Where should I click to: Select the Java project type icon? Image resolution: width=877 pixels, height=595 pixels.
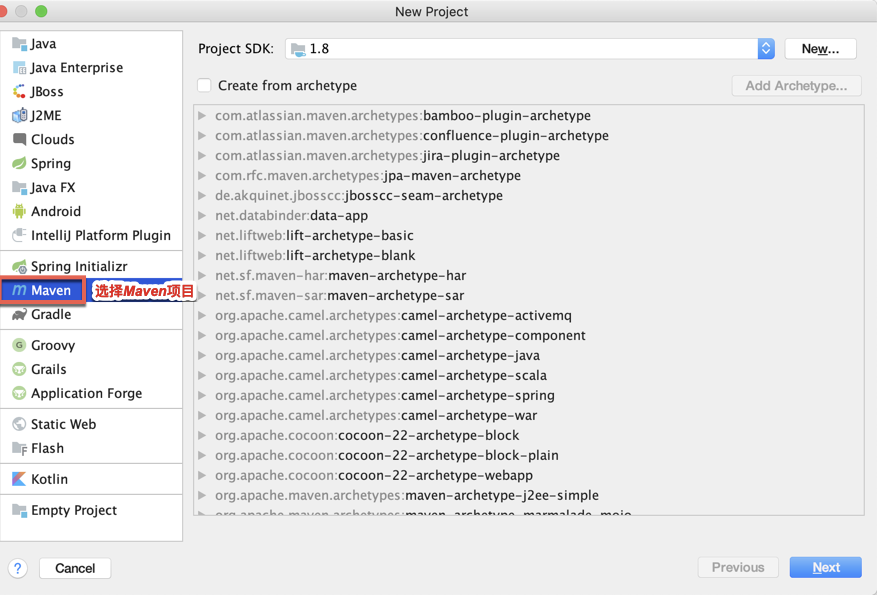[x=19, y=44]
